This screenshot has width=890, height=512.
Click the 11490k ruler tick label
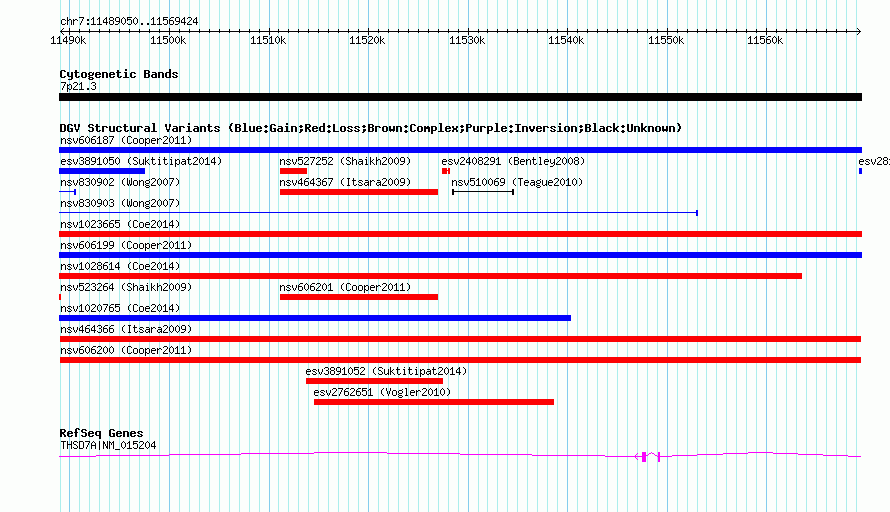[x=68, y=40]
